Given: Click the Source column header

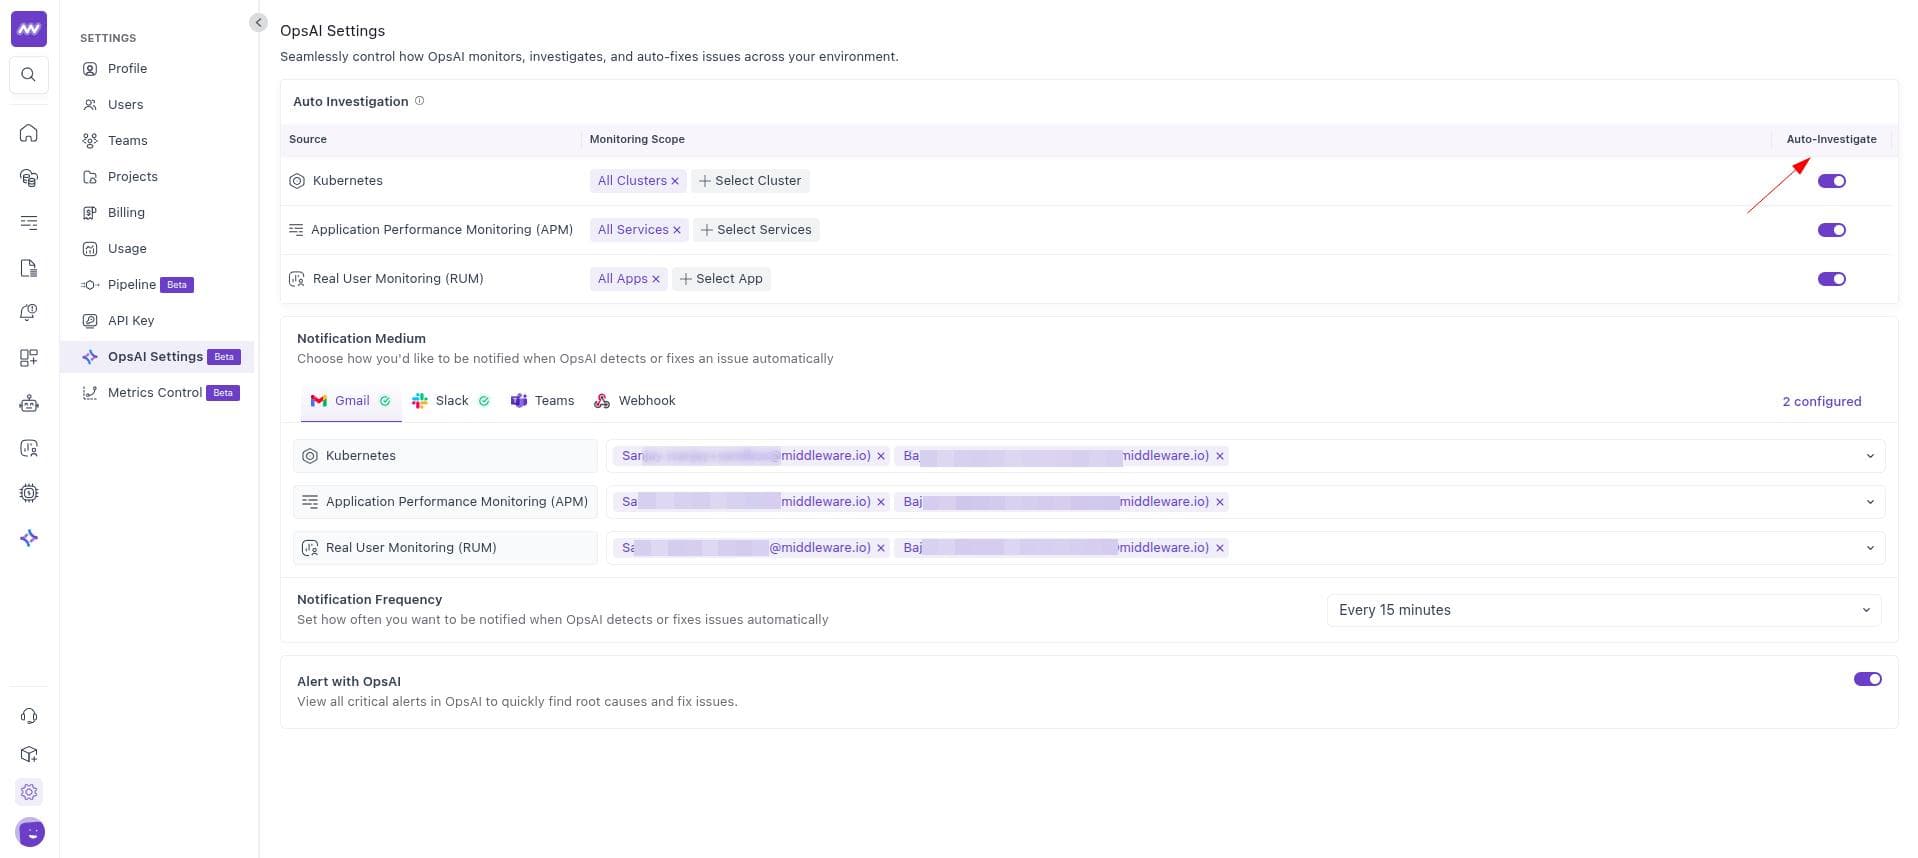Looking at the screenshot, I should [308, 140].
